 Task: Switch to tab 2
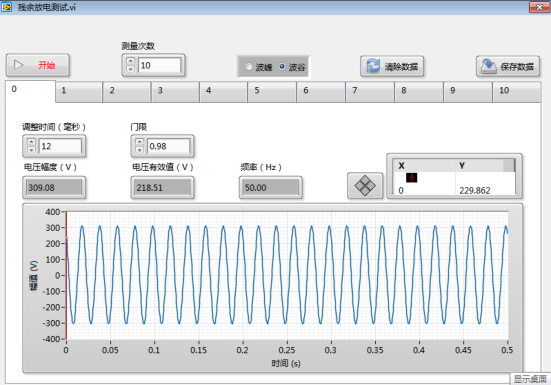[127, 92]
